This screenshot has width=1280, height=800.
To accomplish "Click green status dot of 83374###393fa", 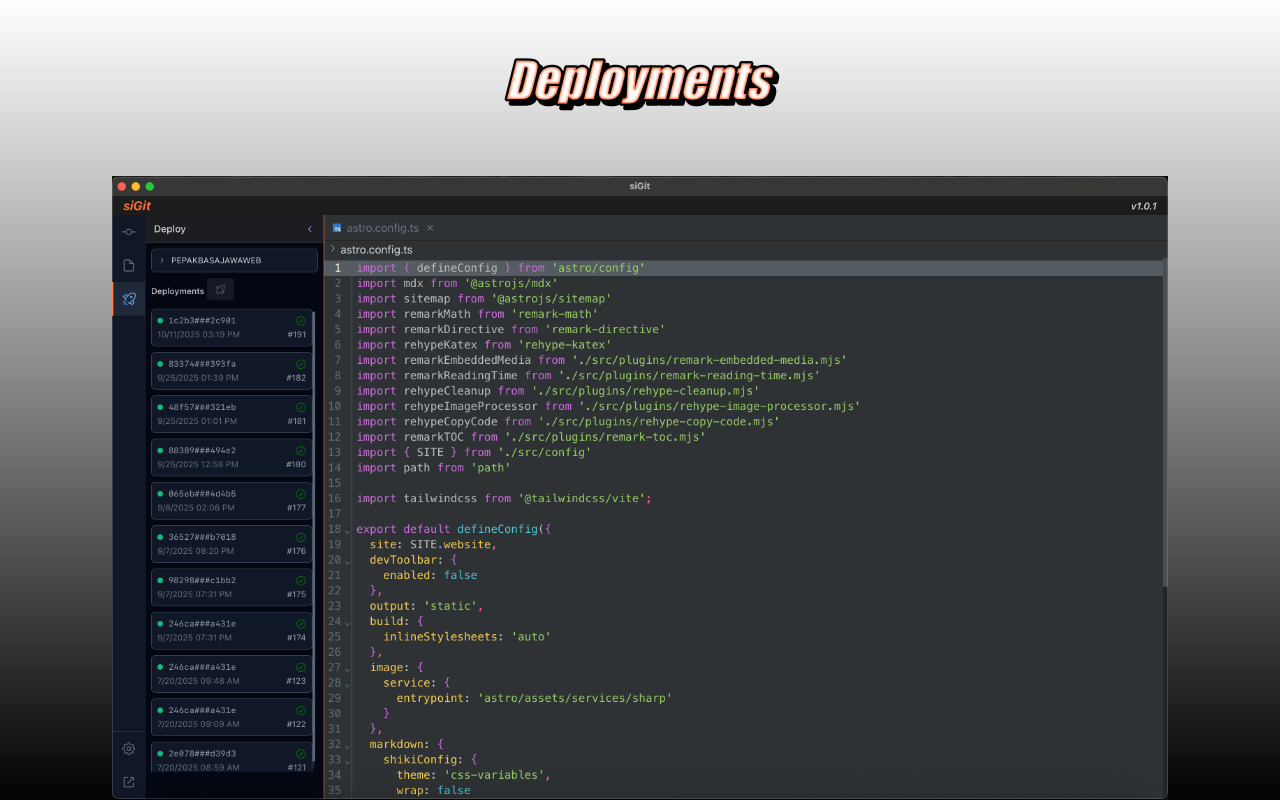I will [160, 364].
